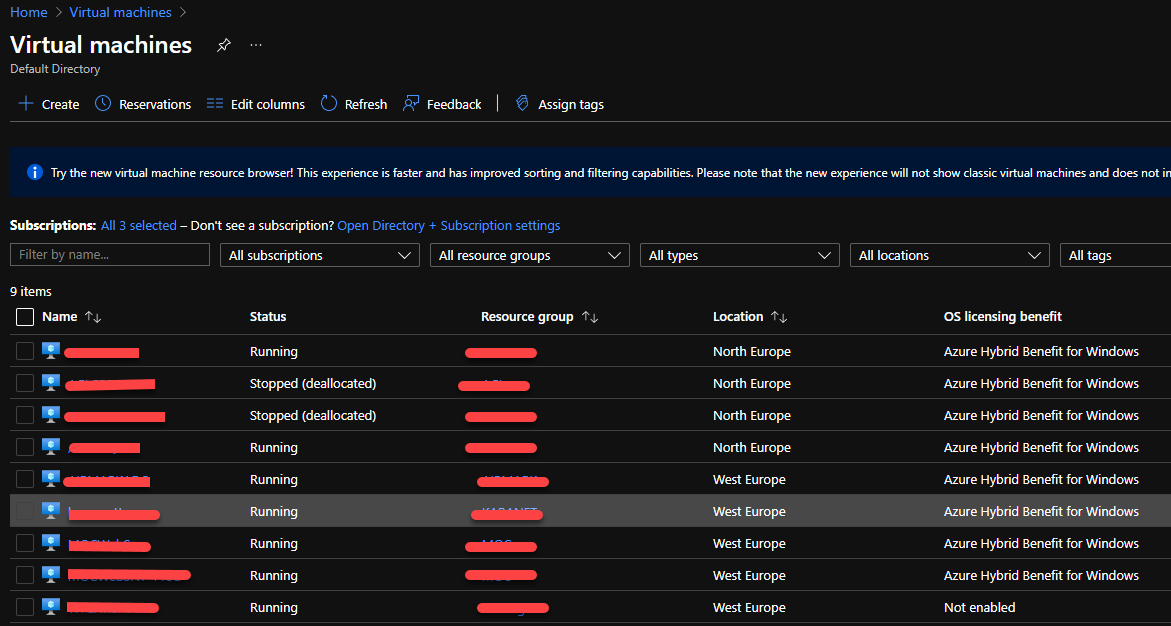Open Directory + Subscription settings link

point(448,226)
